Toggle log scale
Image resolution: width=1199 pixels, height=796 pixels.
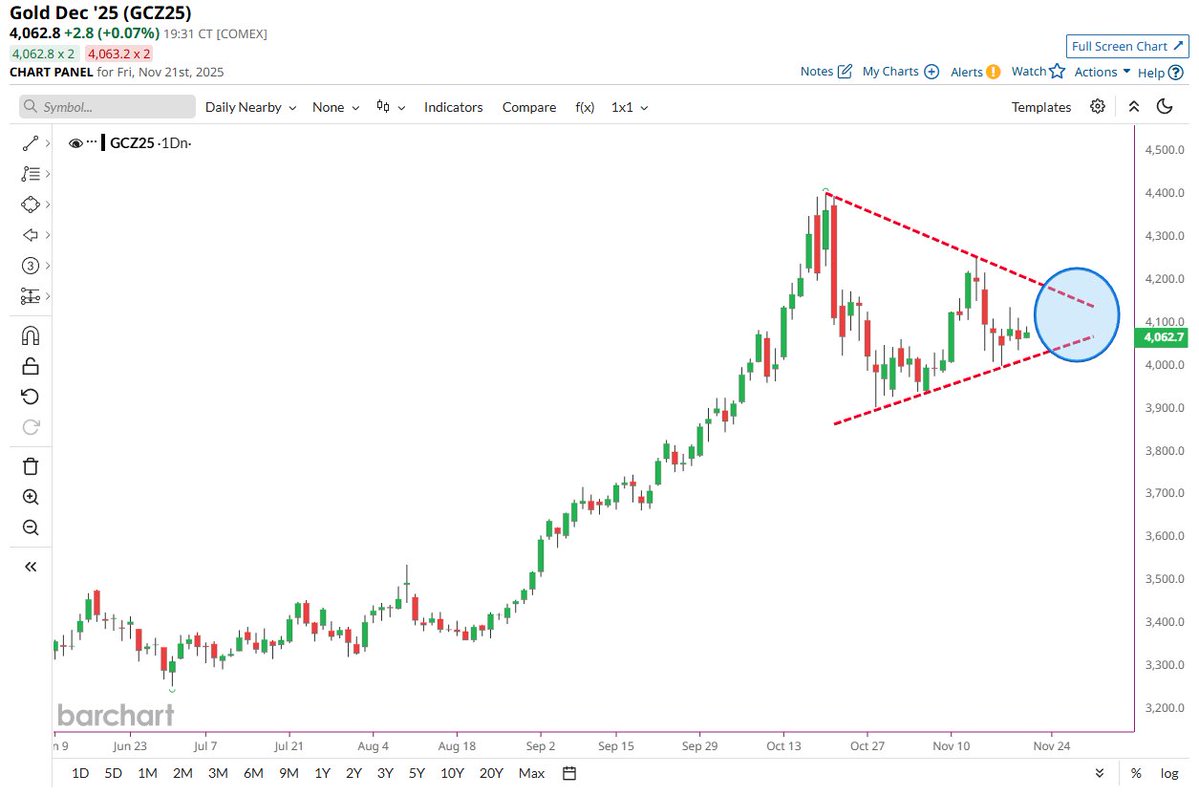pos(1169,773)
